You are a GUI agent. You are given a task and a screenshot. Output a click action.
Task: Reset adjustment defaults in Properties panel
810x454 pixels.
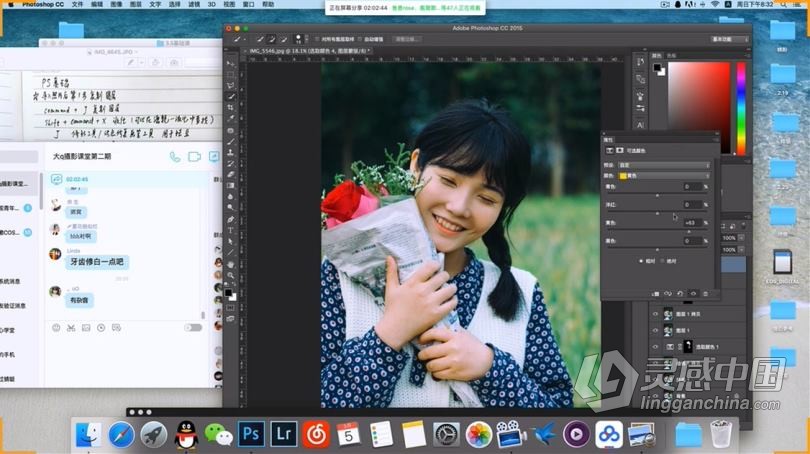coord(680,294)
